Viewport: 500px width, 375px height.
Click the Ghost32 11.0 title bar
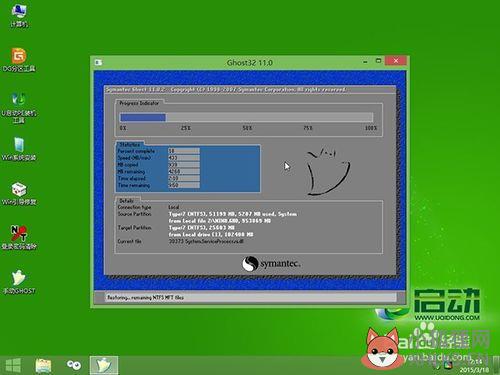[249, 62]
